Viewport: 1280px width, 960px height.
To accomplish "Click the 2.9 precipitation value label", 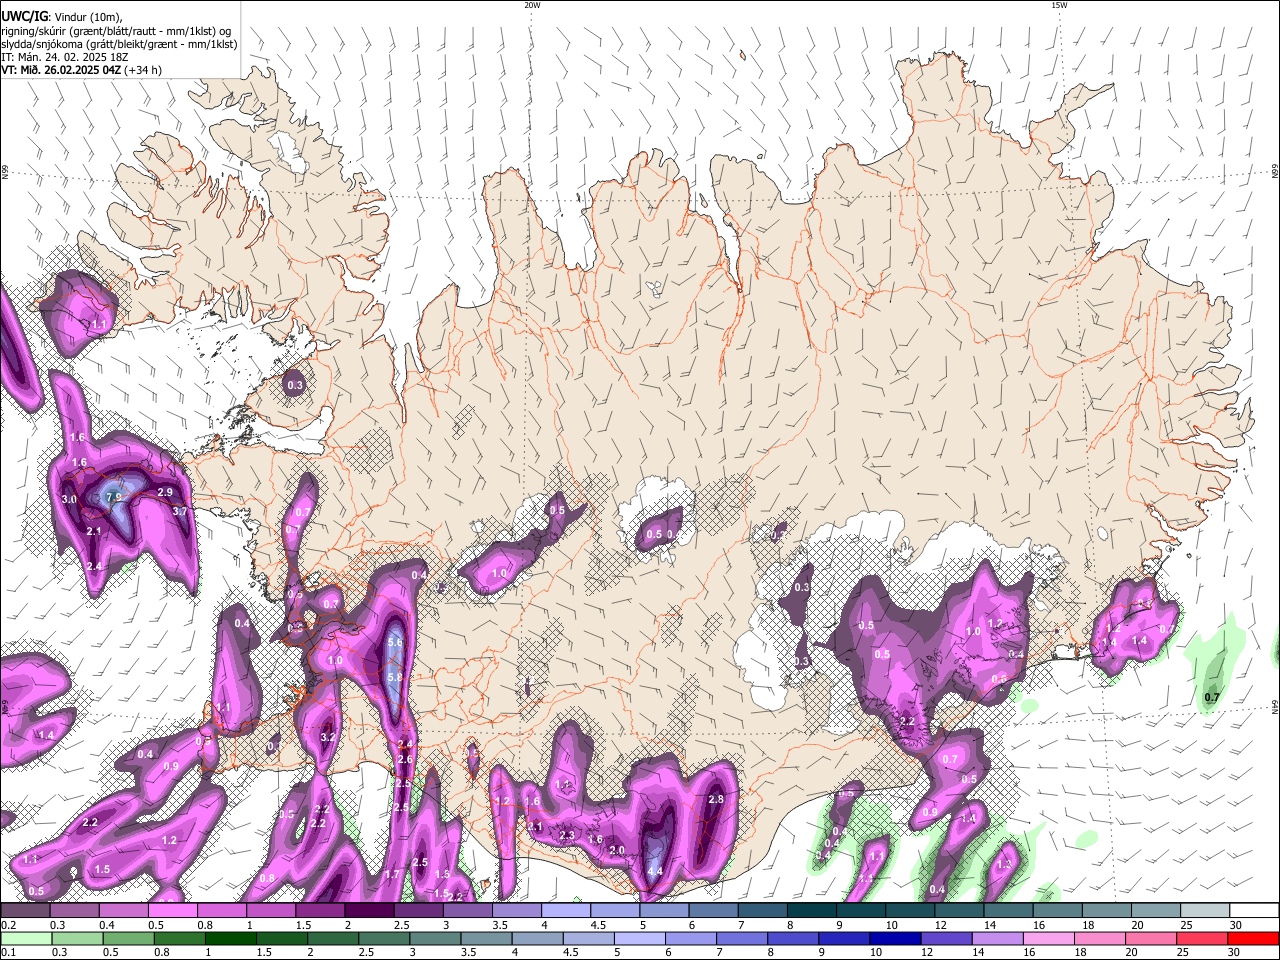I will pos(165,492).
